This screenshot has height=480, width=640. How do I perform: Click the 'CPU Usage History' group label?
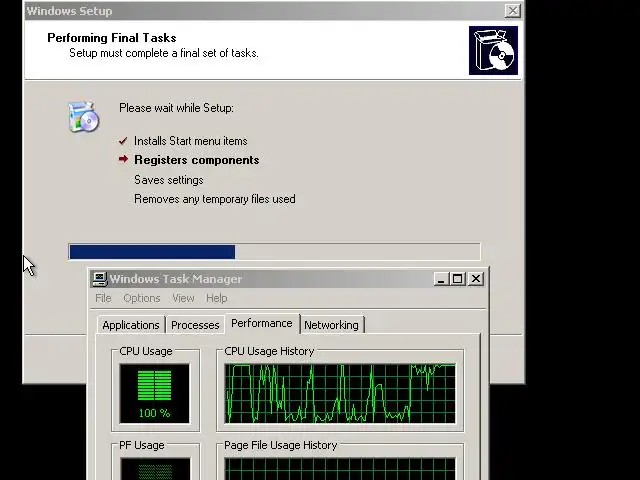(x=269, y=351)
